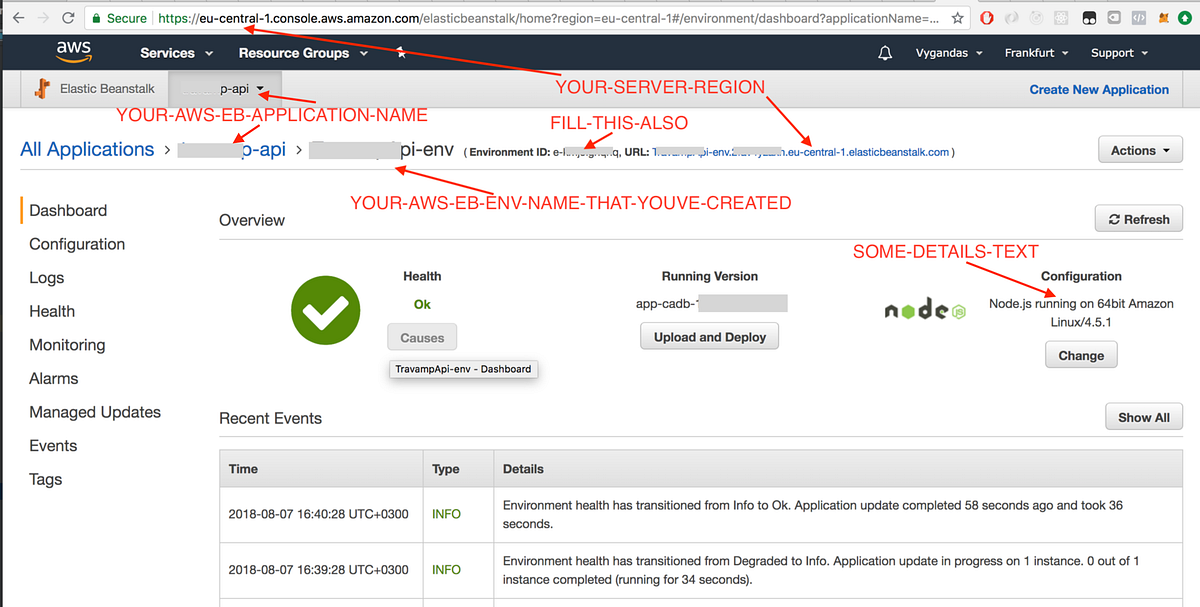
Task: Click the favorites star in navigation bar
Action: 400,53
